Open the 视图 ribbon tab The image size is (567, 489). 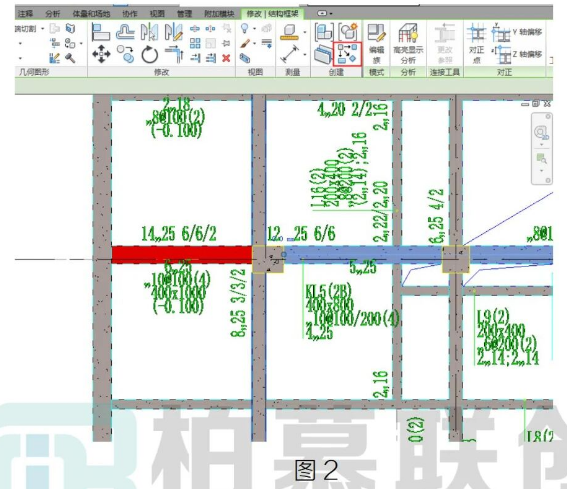[157, 14]
